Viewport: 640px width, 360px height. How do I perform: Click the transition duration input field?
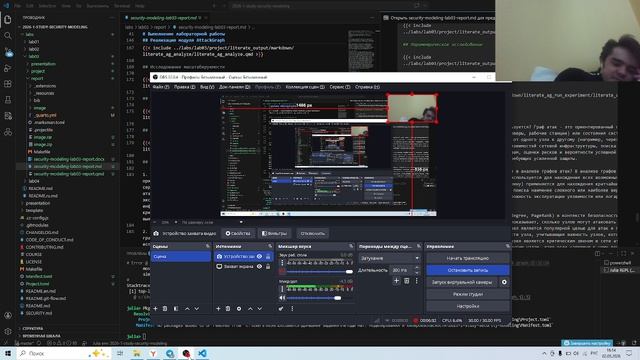(401, 270)
